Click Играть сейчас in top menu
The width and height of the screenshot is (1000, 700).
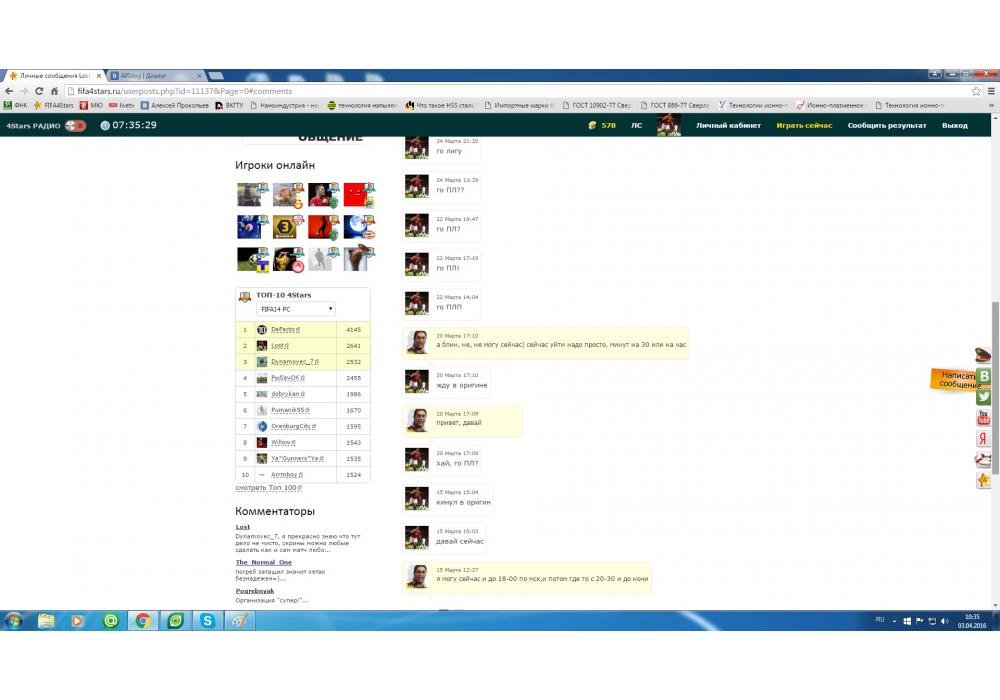[804, 126]
